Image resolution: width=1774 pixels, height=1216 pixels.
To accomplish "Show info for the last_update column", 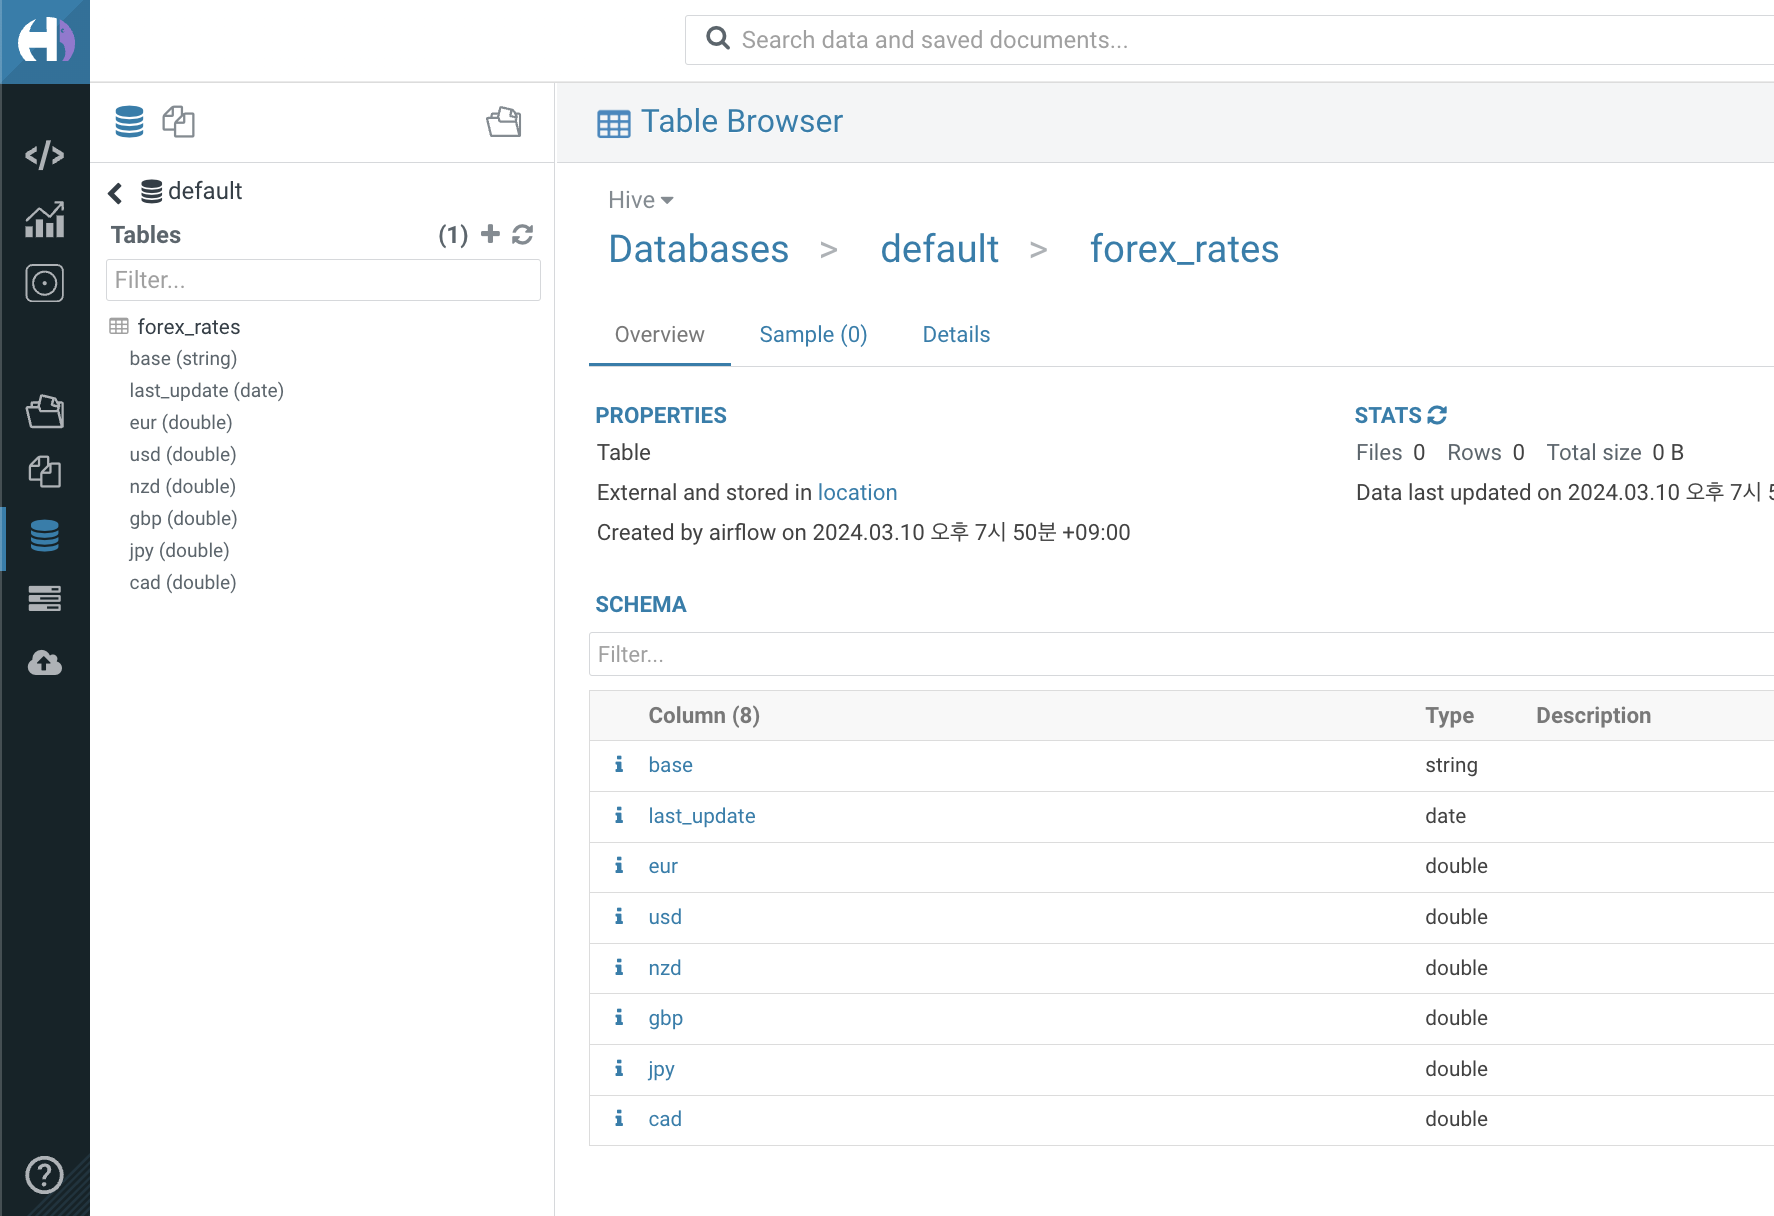I will coord(619,816).
